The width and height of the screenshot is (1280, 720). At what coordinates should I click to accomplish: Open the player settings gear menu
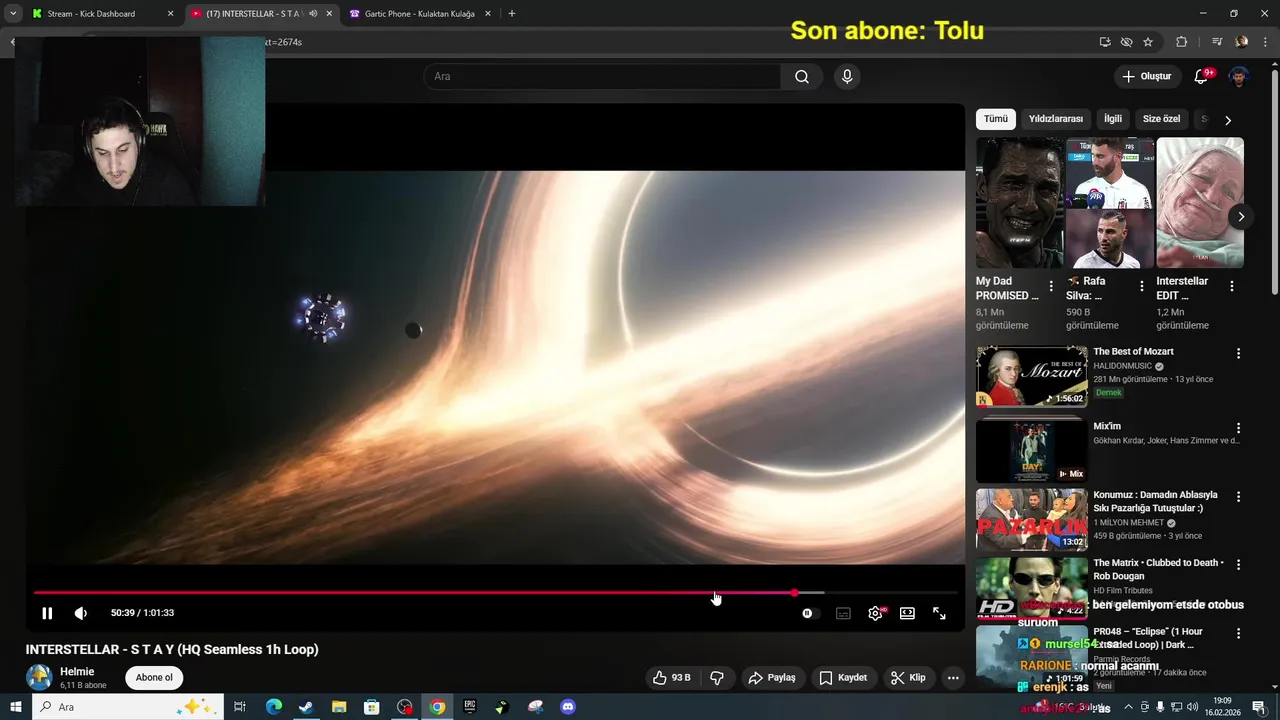[x=875, y=613]
